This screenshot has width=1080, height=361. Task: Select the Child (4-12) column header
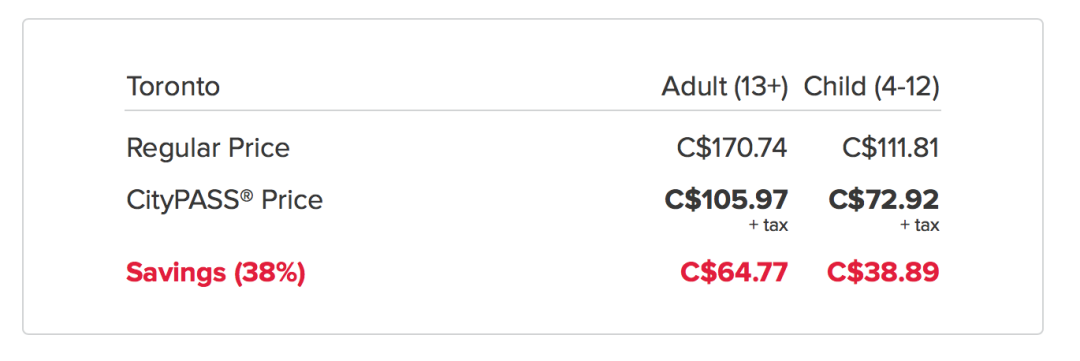(872, 87)
